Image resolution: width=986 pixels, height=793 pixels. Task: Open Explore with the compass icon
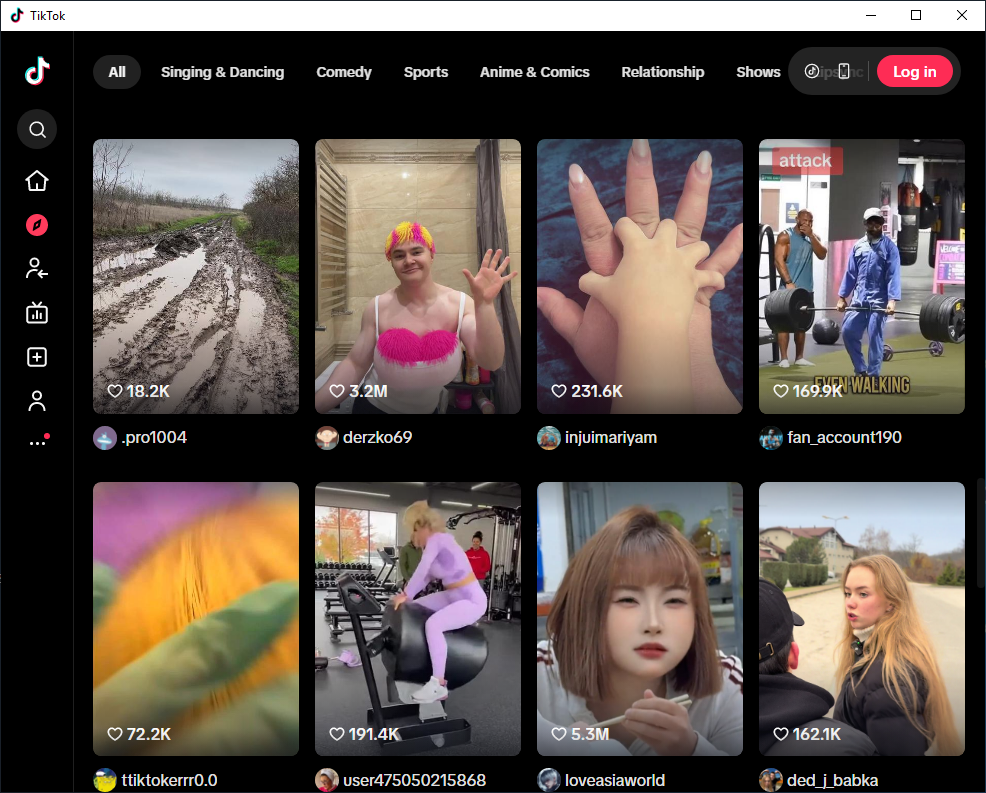coord(37,225)
